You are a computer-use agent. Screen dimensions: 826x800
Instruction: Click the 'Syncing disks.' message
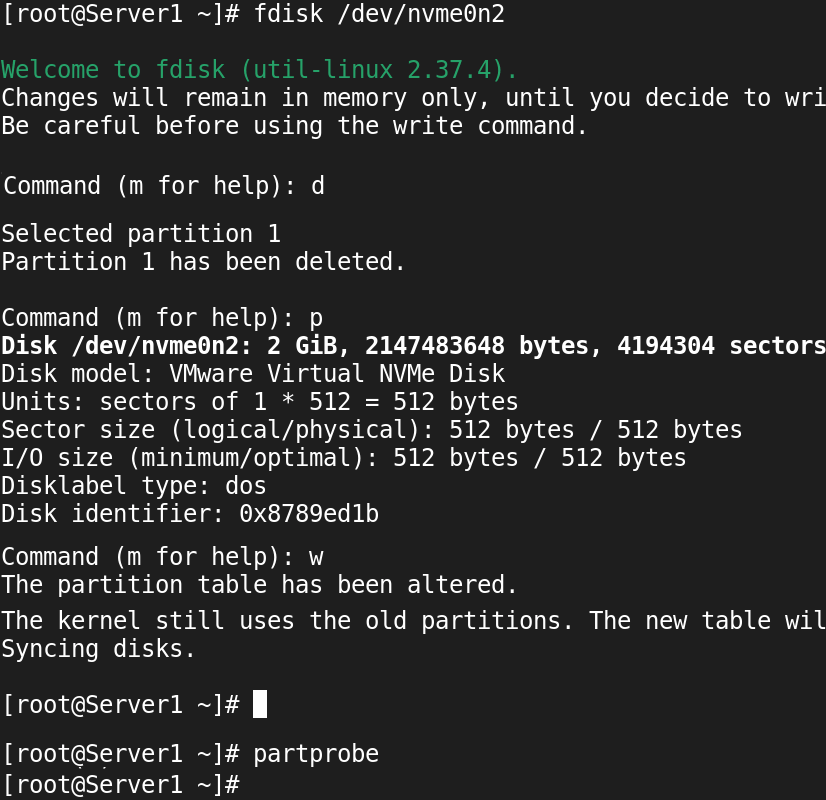[99, 649]
